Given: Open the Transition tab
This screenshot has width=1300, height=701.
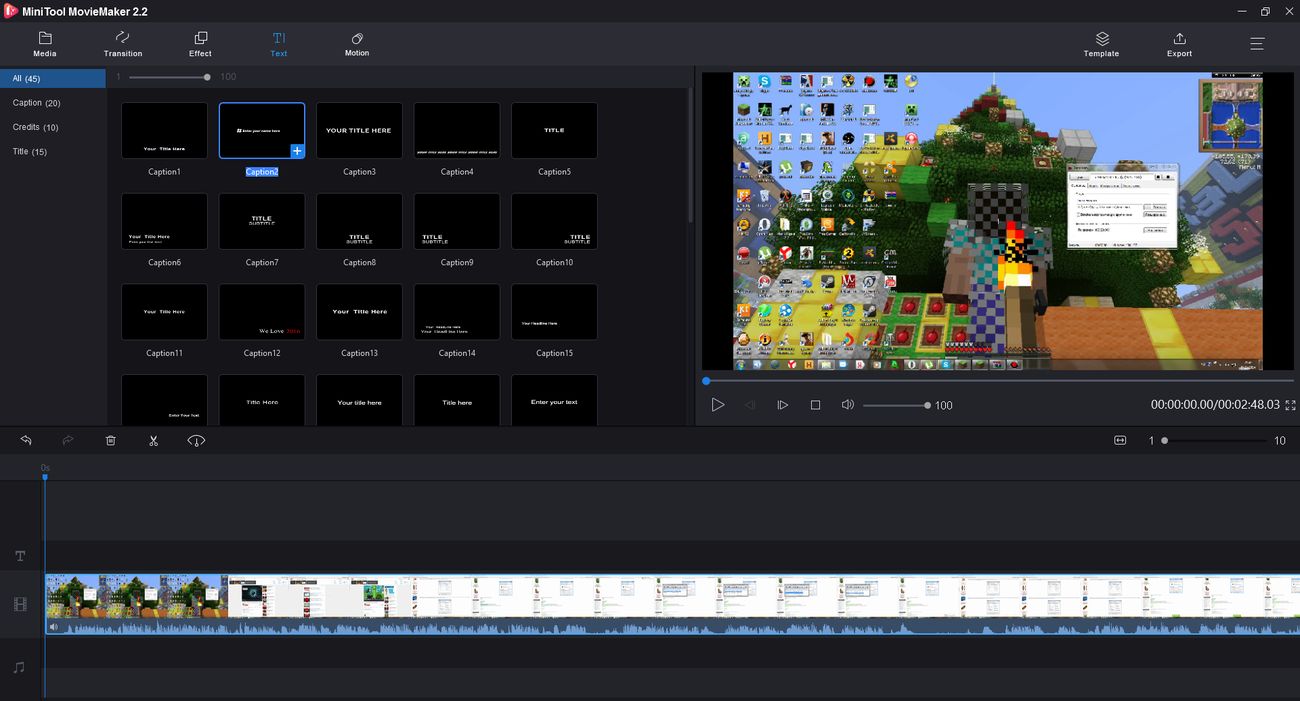Looking at the screenshot, I should [123, 44].
